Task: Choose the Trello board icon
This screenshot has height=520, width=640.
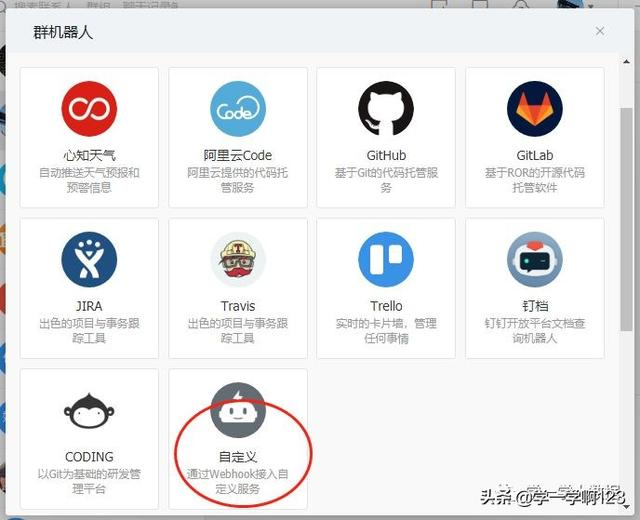Action: [x=386, y=260]
